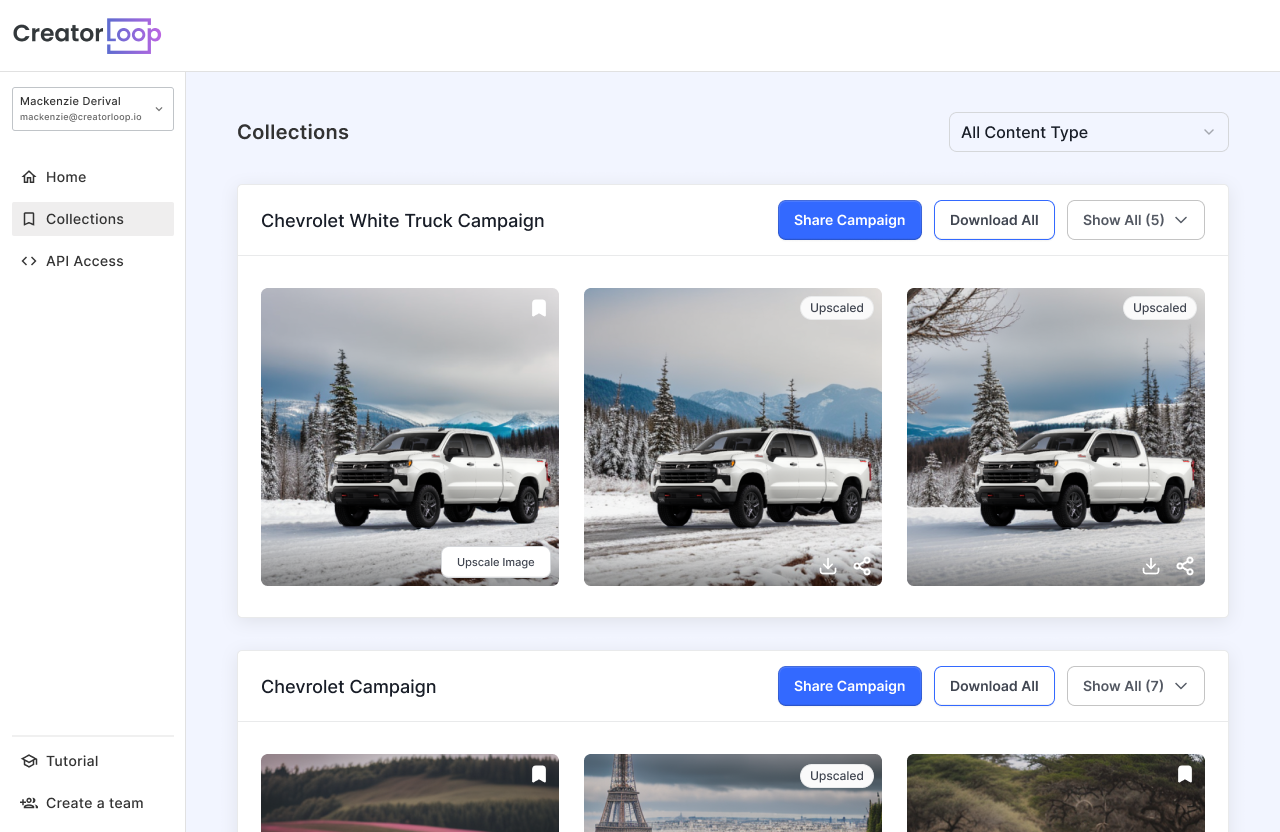Select Create a team in sidebar

(x=93, y=803)
